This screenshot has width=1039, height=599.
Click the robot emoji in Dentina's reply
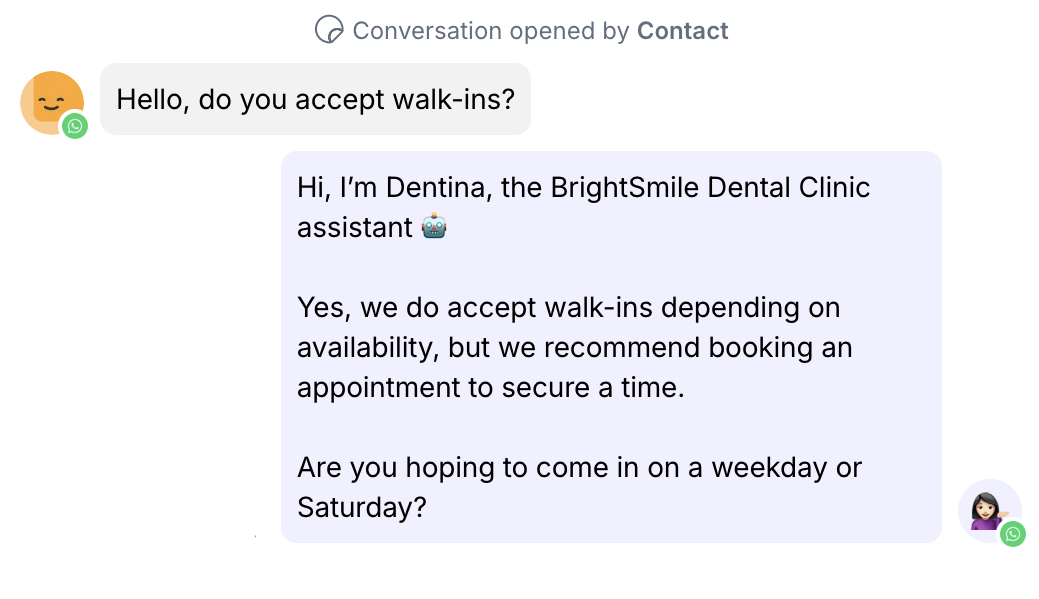coord(434,227)
